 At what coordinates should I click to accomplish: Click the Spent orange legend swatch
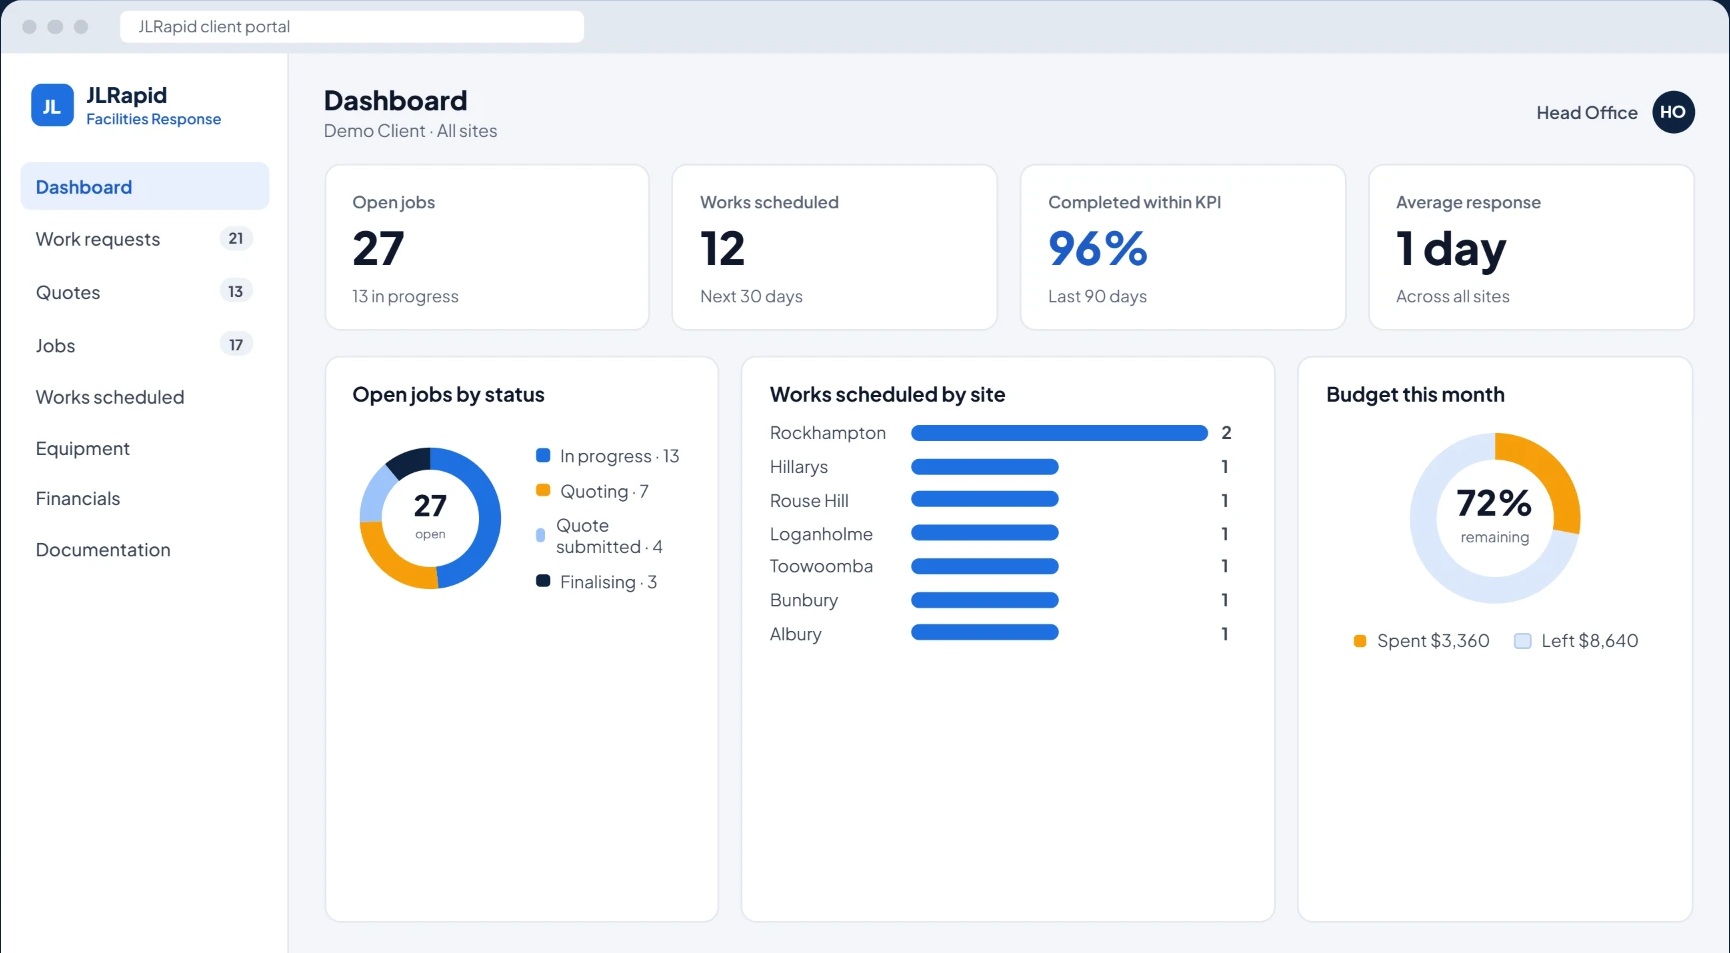[x=1360, y=641]
